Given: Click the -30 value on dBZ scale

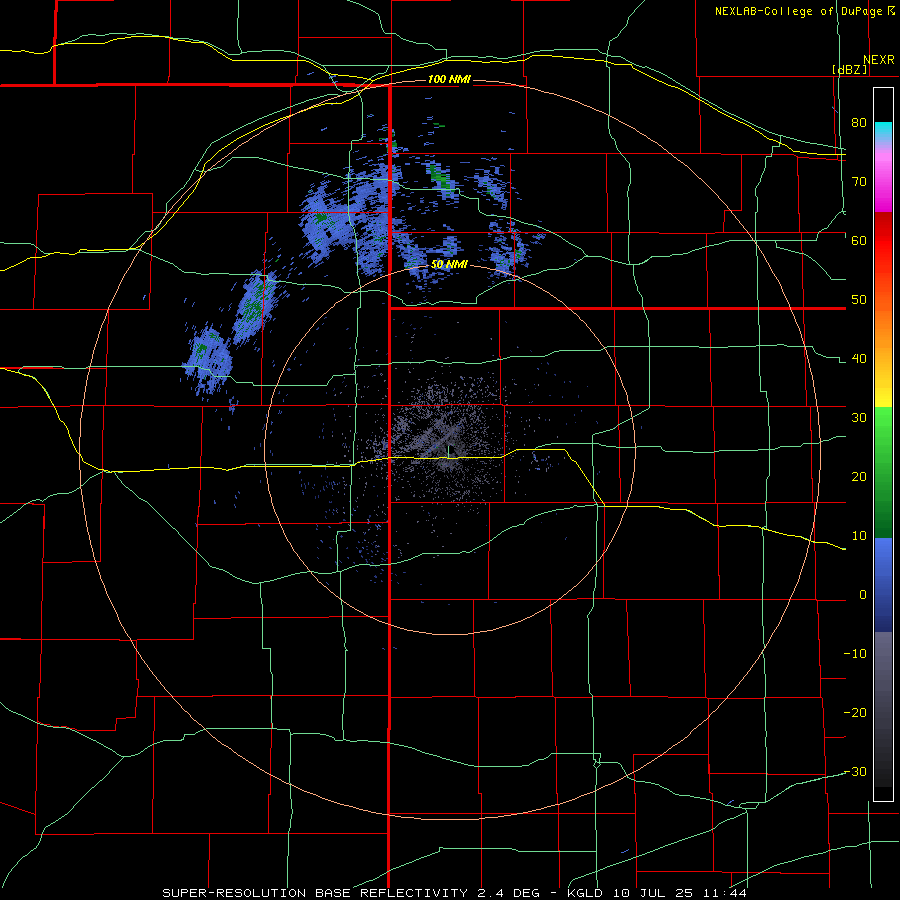Looking at the screenshot, I should pyautogui.click(x=855, y=772).
